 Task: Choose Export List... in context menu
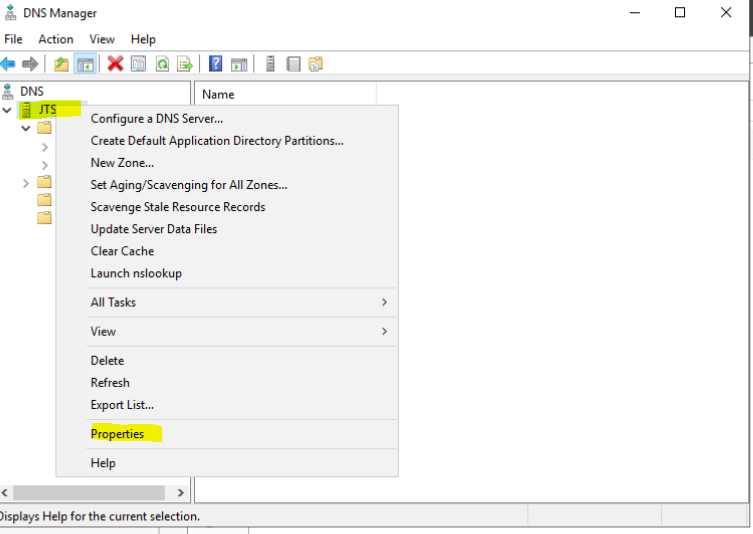227,405
